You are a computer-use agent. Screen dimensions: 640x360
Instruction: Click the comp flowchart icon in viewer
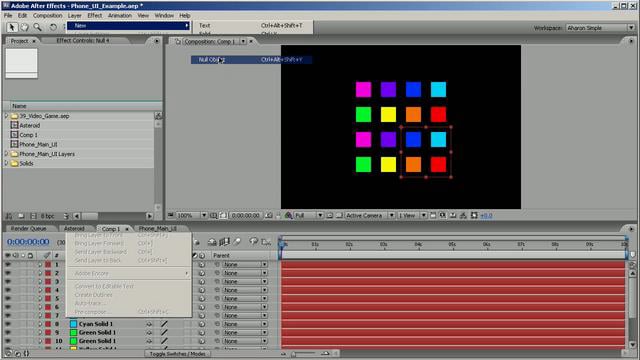tap(463, 215)
